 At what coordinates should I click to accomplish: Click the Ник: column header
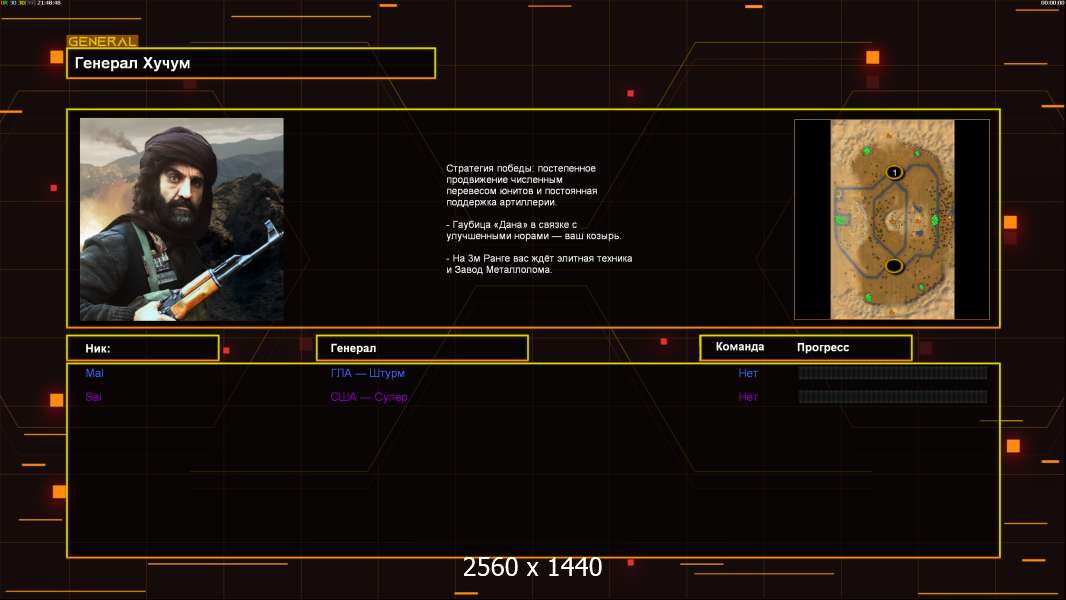pyautogui.click(x=143, y=348)
